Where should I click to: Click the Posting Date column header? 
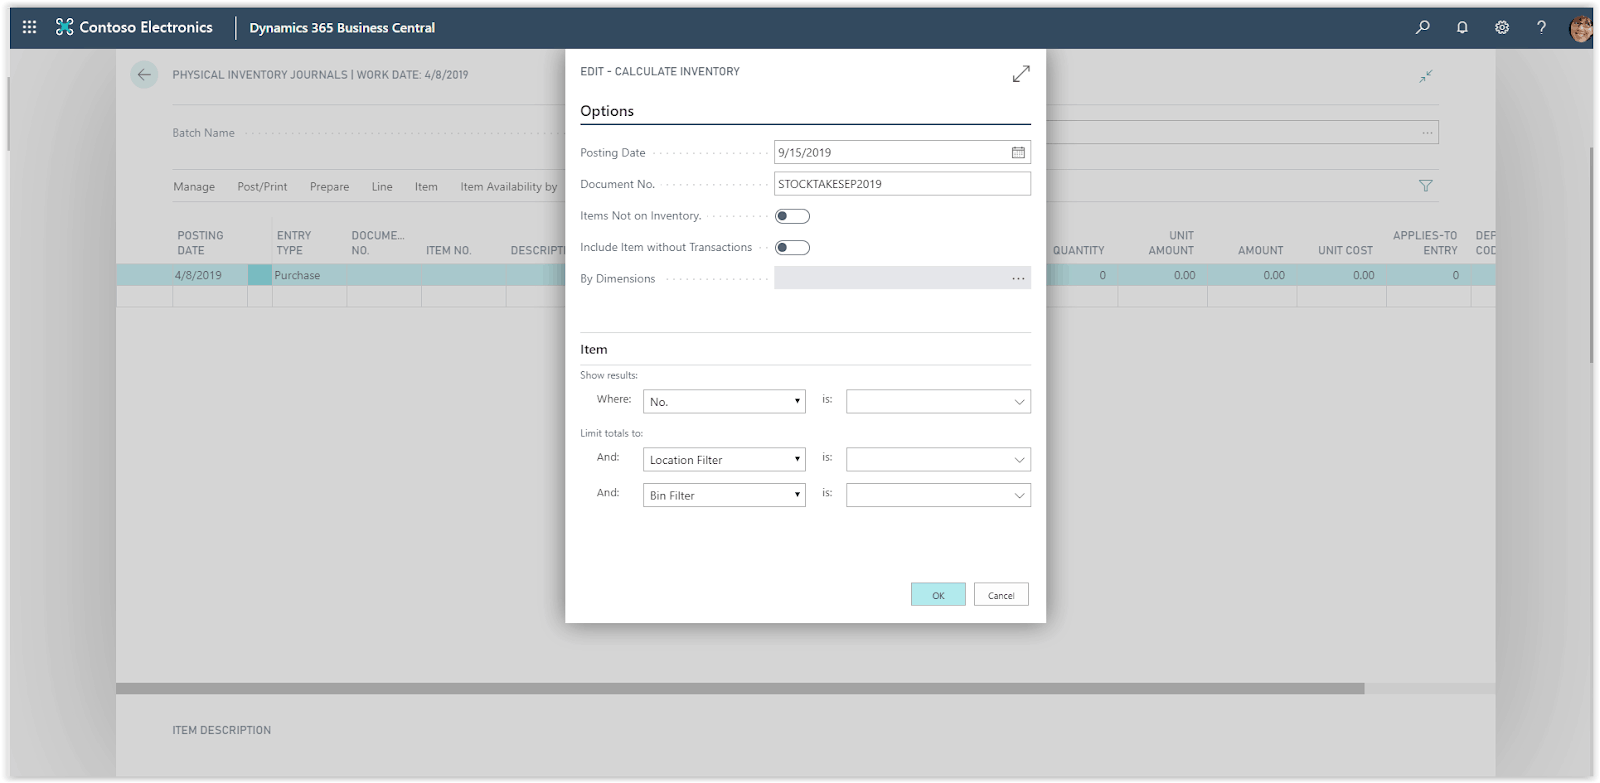pos(200,243)
